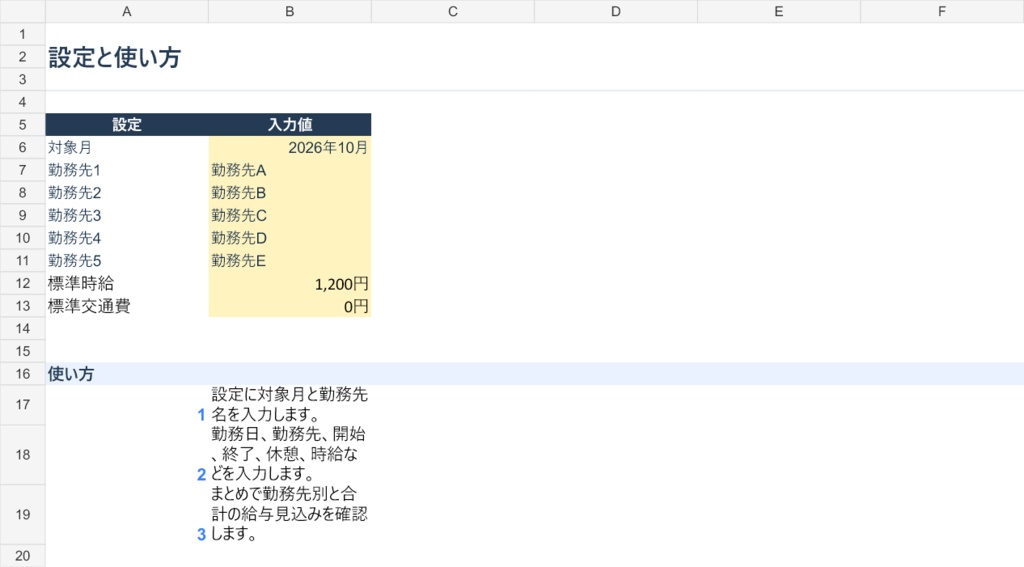Select row 18 header
1024x567 pixels.
point(22,455)
